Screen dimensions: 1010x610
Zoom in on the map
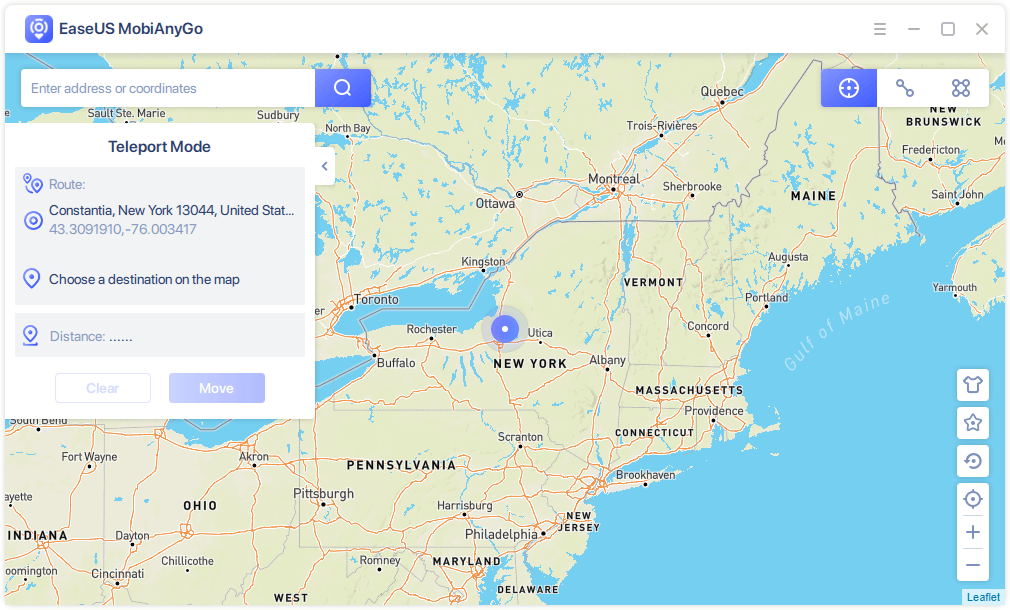click(x=972, y=533)
